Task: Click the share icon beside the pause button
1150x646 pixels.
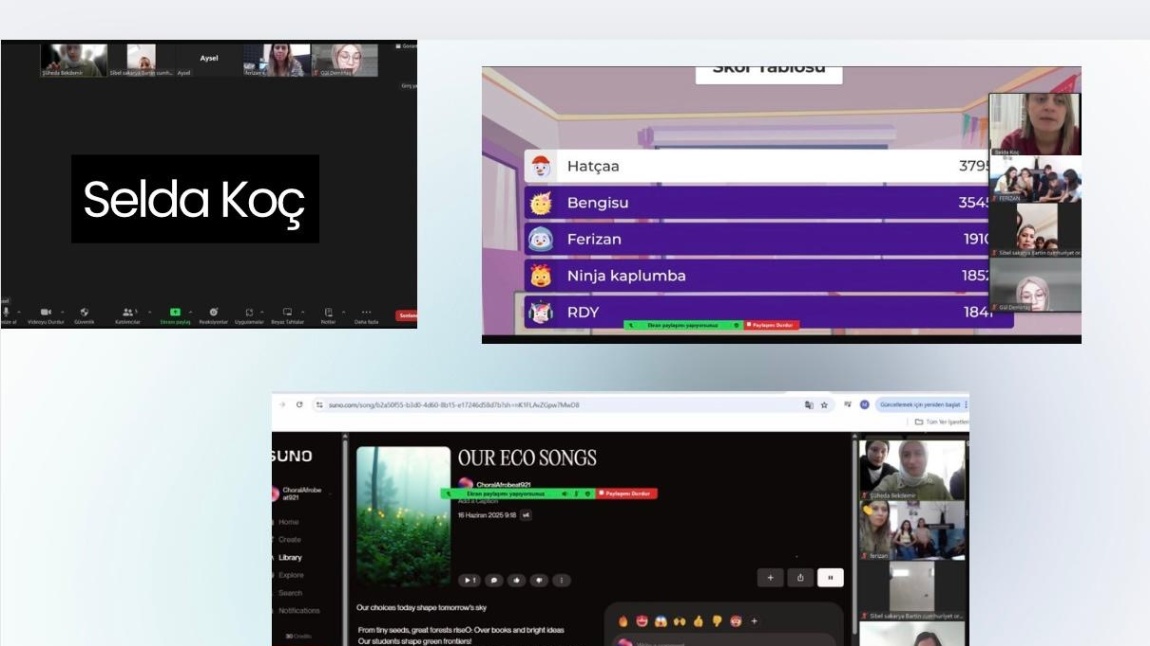Action: [800, 577]
